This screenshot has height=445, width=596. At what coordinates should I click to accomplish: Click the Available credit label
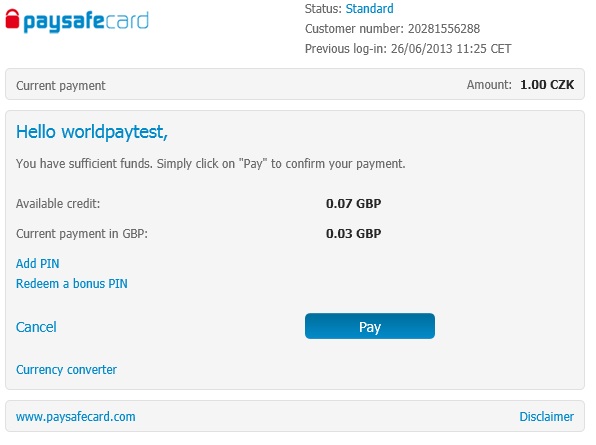click(x=58, y=204)
